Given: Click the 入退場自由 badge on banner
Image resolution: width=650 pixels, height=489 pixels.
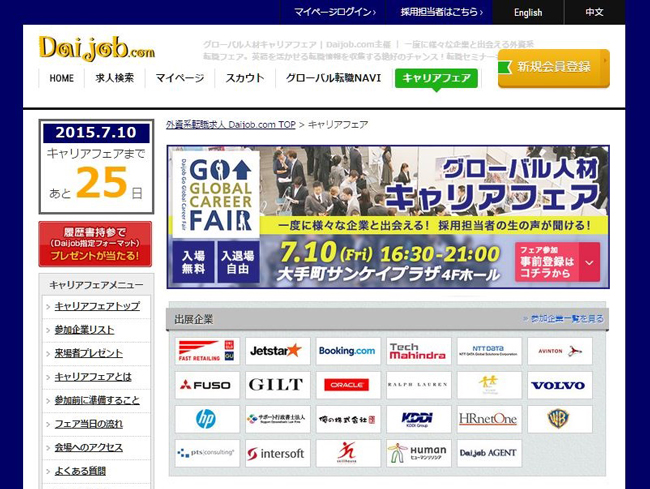Looking at the screenshot, I should point(238,262).
